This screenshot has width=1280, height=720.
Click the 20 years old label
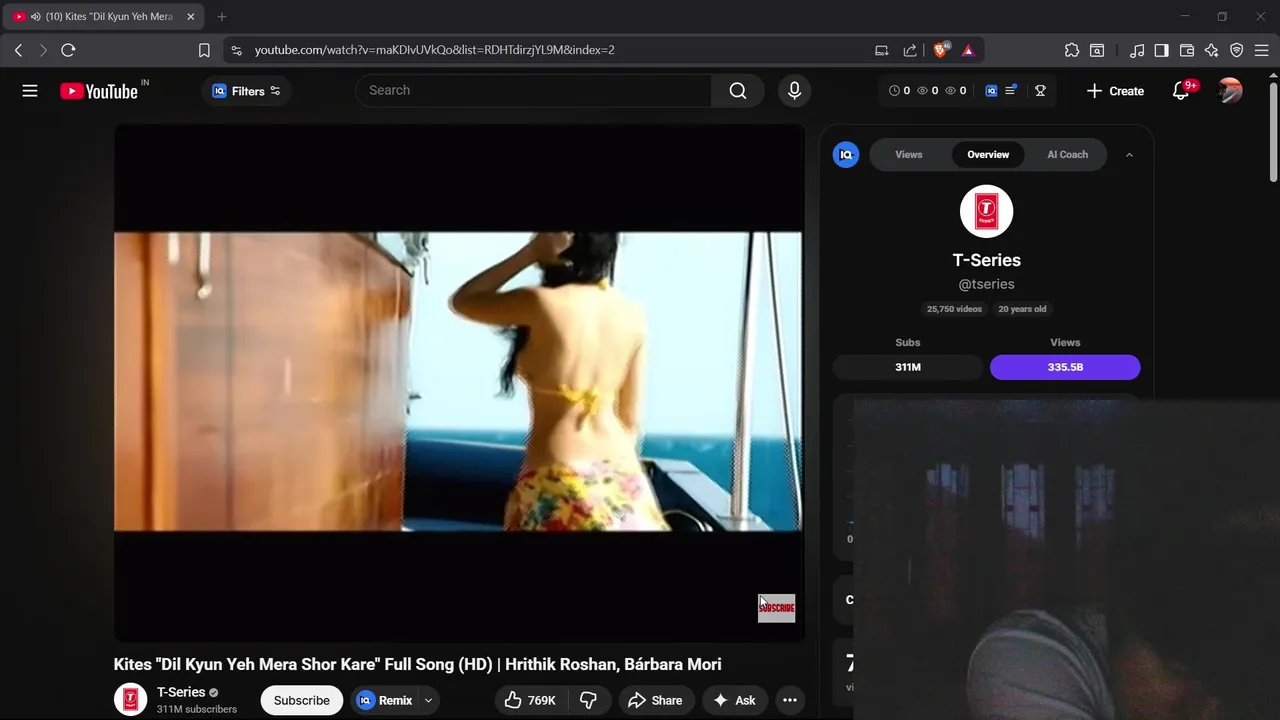click(1022, 309)
